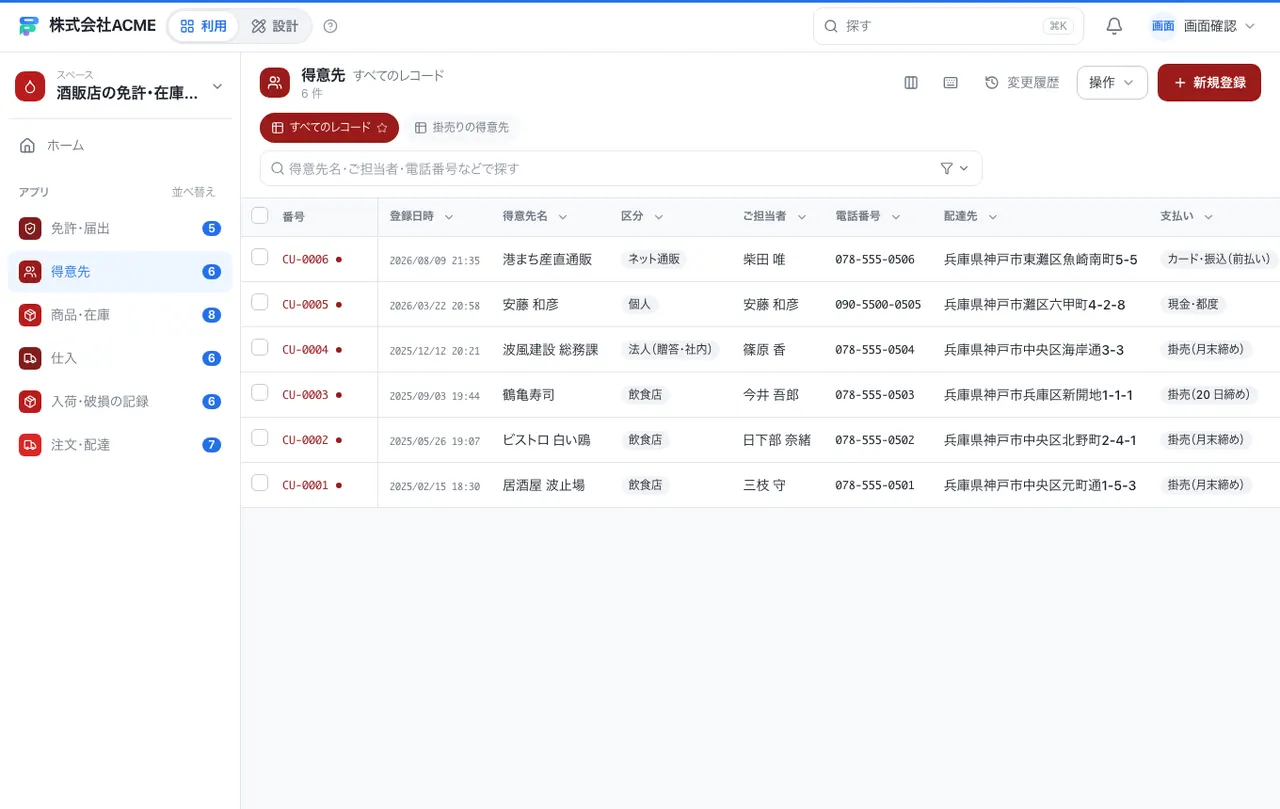The height and width of the screenshot is (809, 1280).
Task: Switch to 掛売りの得意先 view tab
Action: tap(462, 128)
